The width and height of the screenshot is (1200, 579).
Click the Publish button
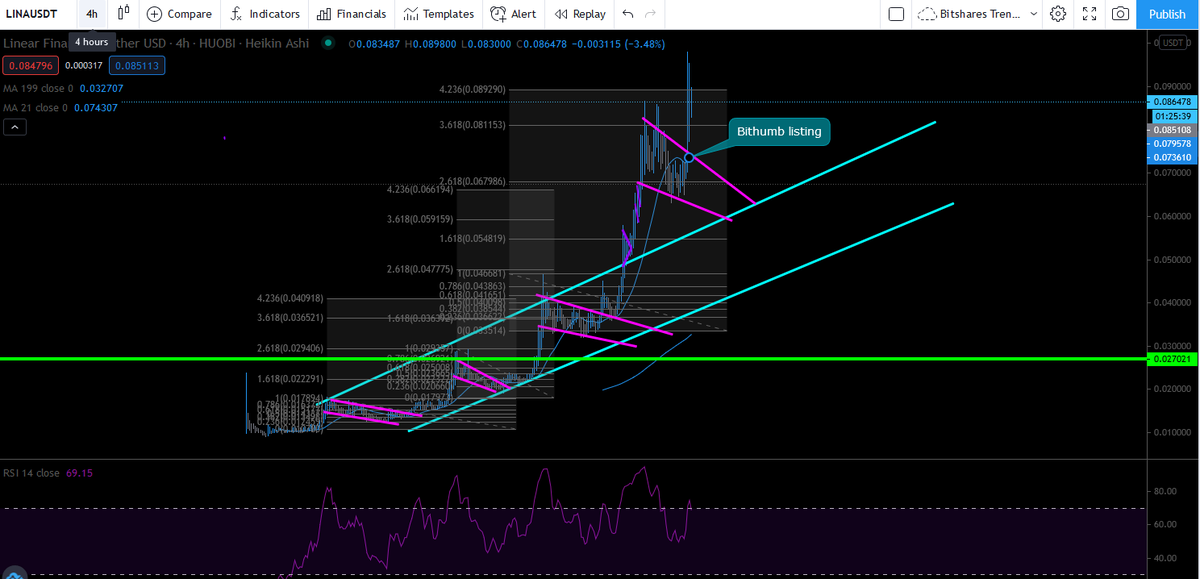pyautogui.click(x=1167, y=14)
